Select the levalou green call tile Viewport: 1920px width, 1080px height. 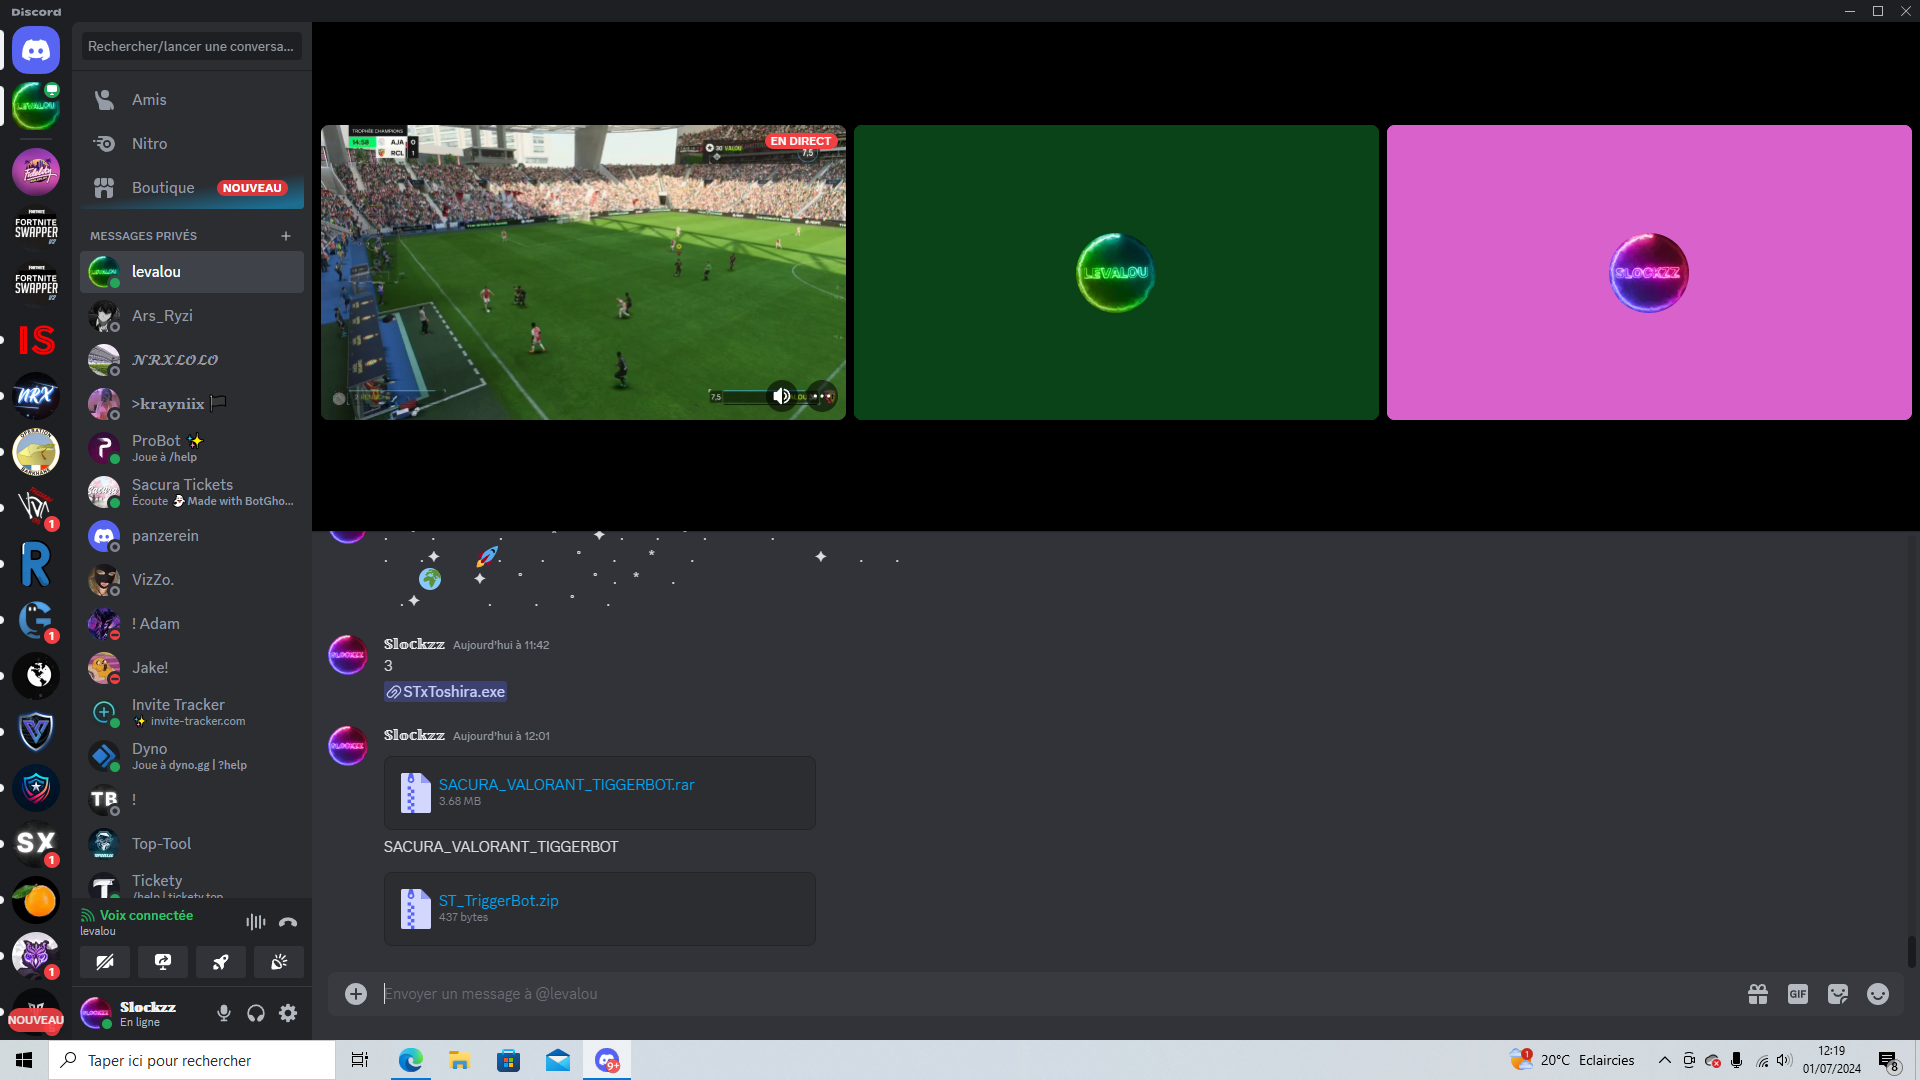(1116, 272)
